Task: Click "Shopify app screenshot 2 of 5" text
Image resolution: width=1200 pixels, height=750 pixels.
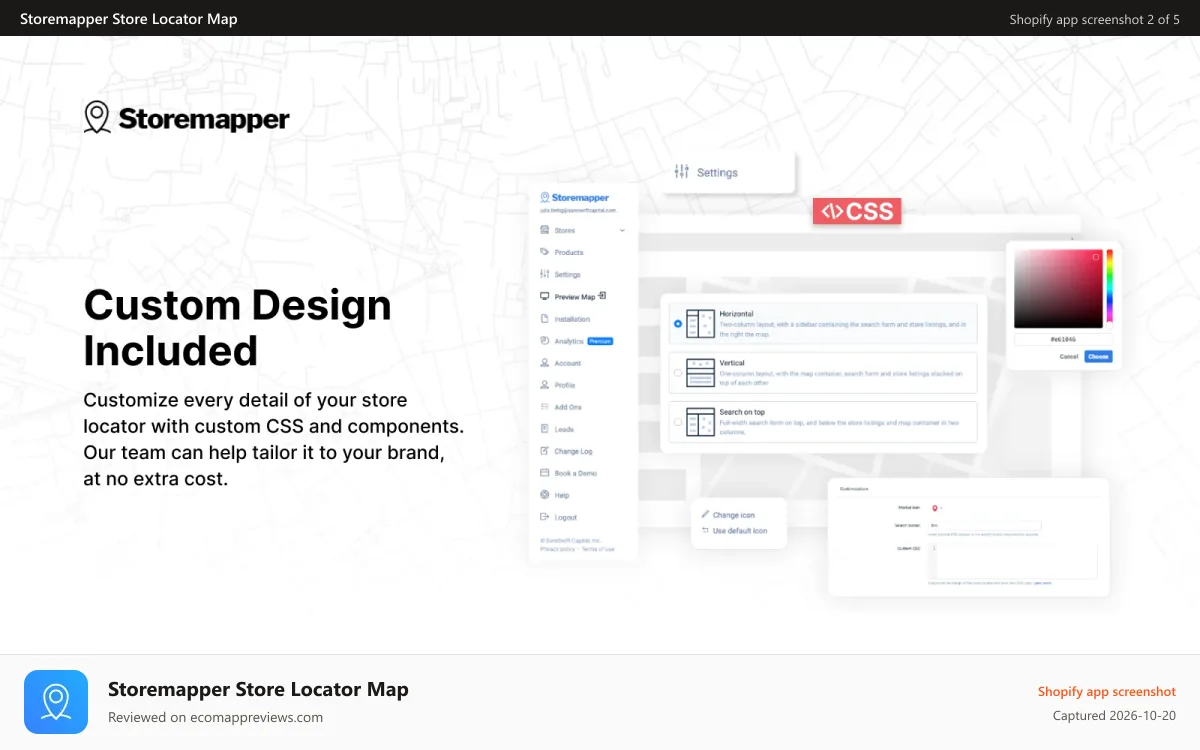Action: pyautogui.click(x=1094, y=19)
